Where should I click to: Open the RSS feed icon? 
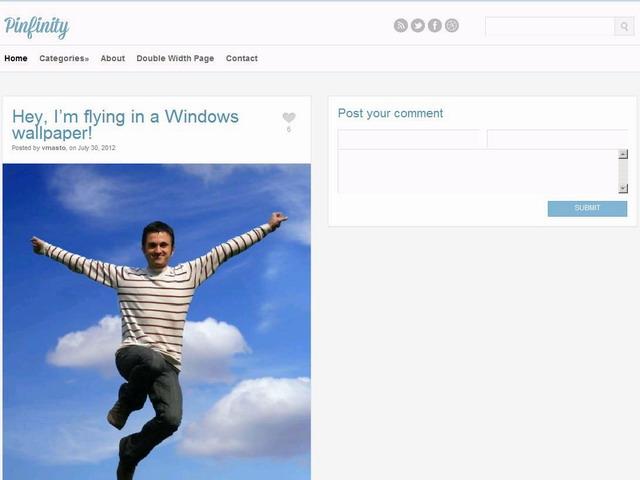pos(400,26)
